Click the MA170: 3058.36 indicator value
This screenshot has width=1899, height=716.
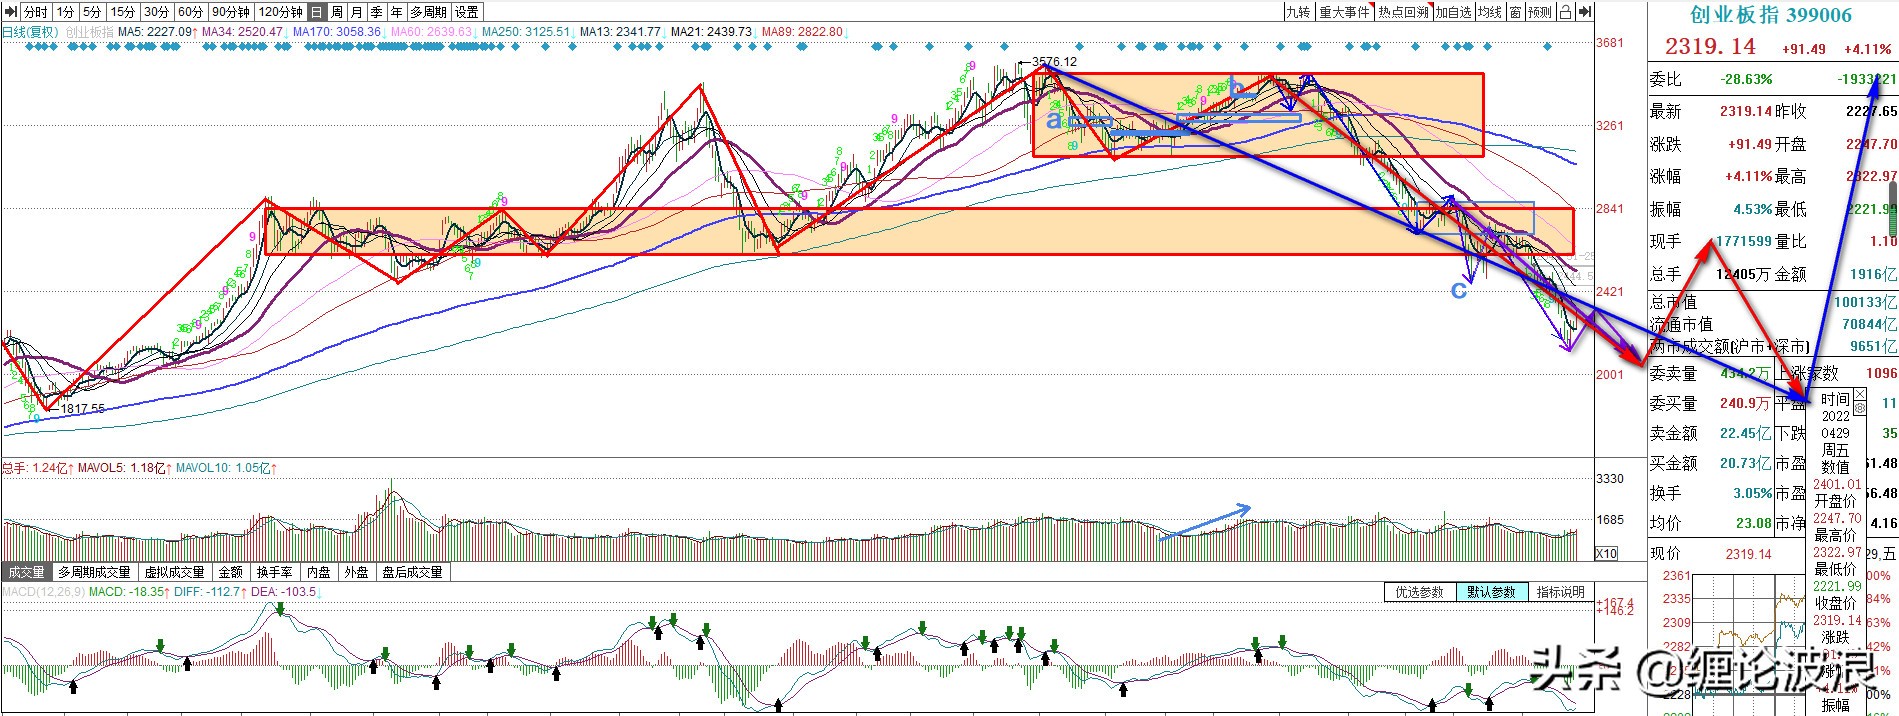tap(339, 32)
